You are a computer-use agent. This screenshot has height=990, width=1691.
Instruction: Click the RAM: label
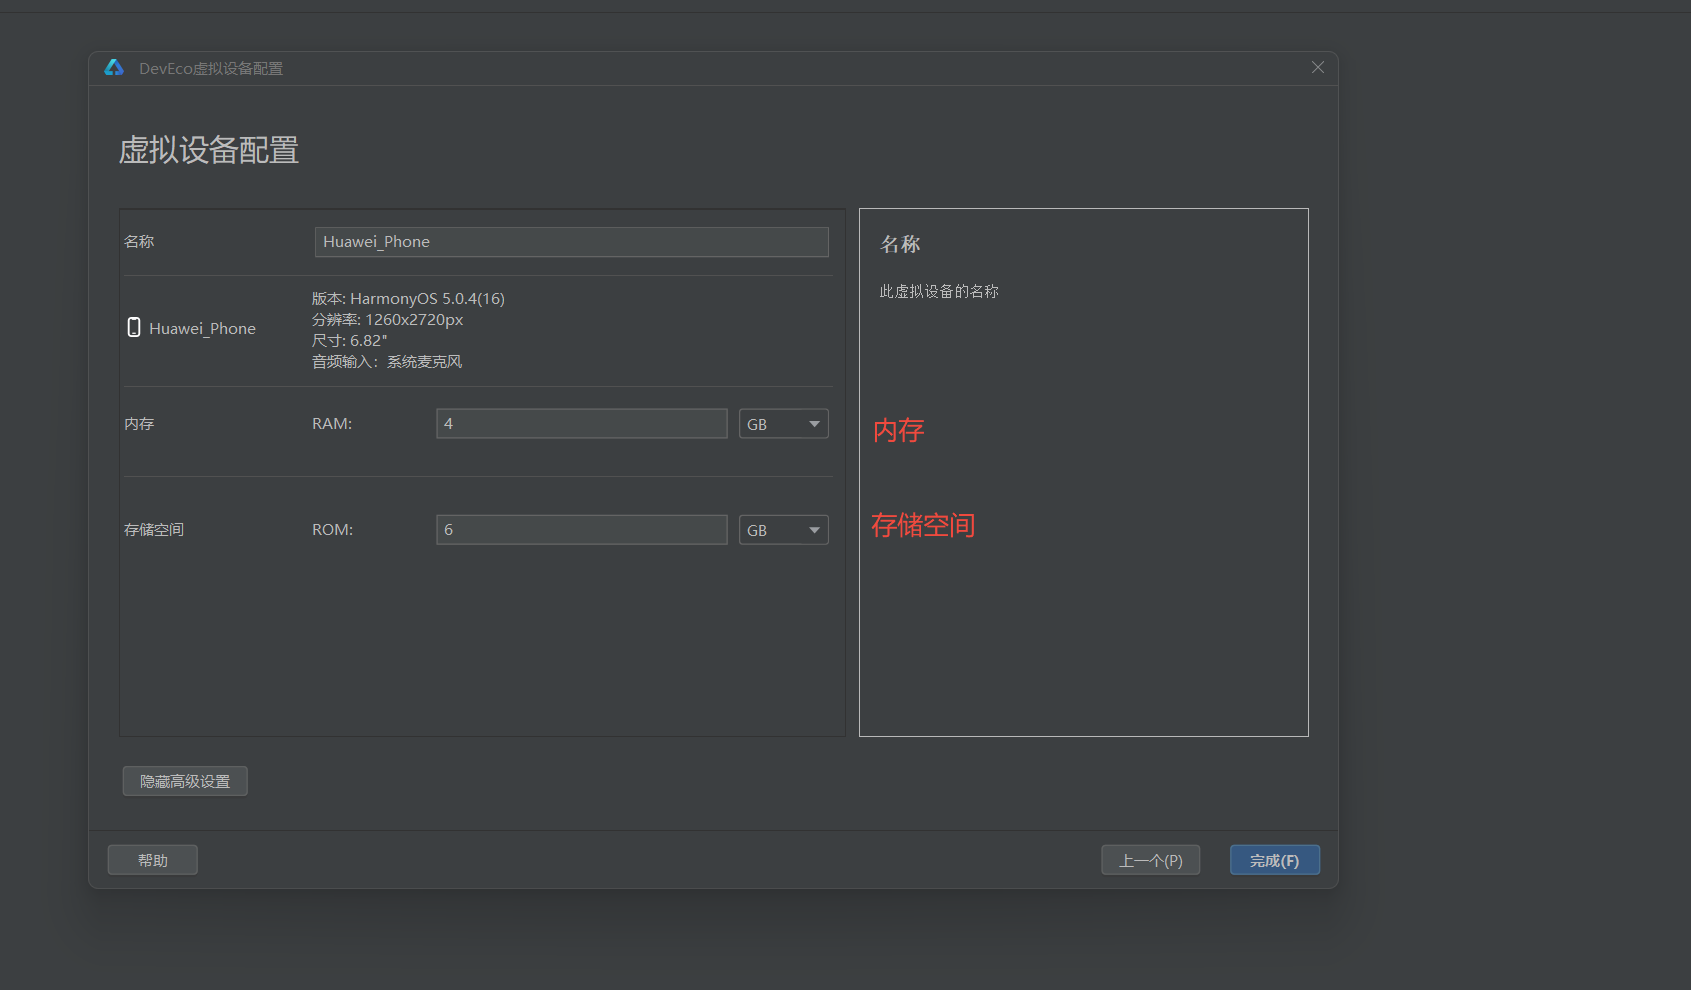pyautogui.click(x=332, y=424)
